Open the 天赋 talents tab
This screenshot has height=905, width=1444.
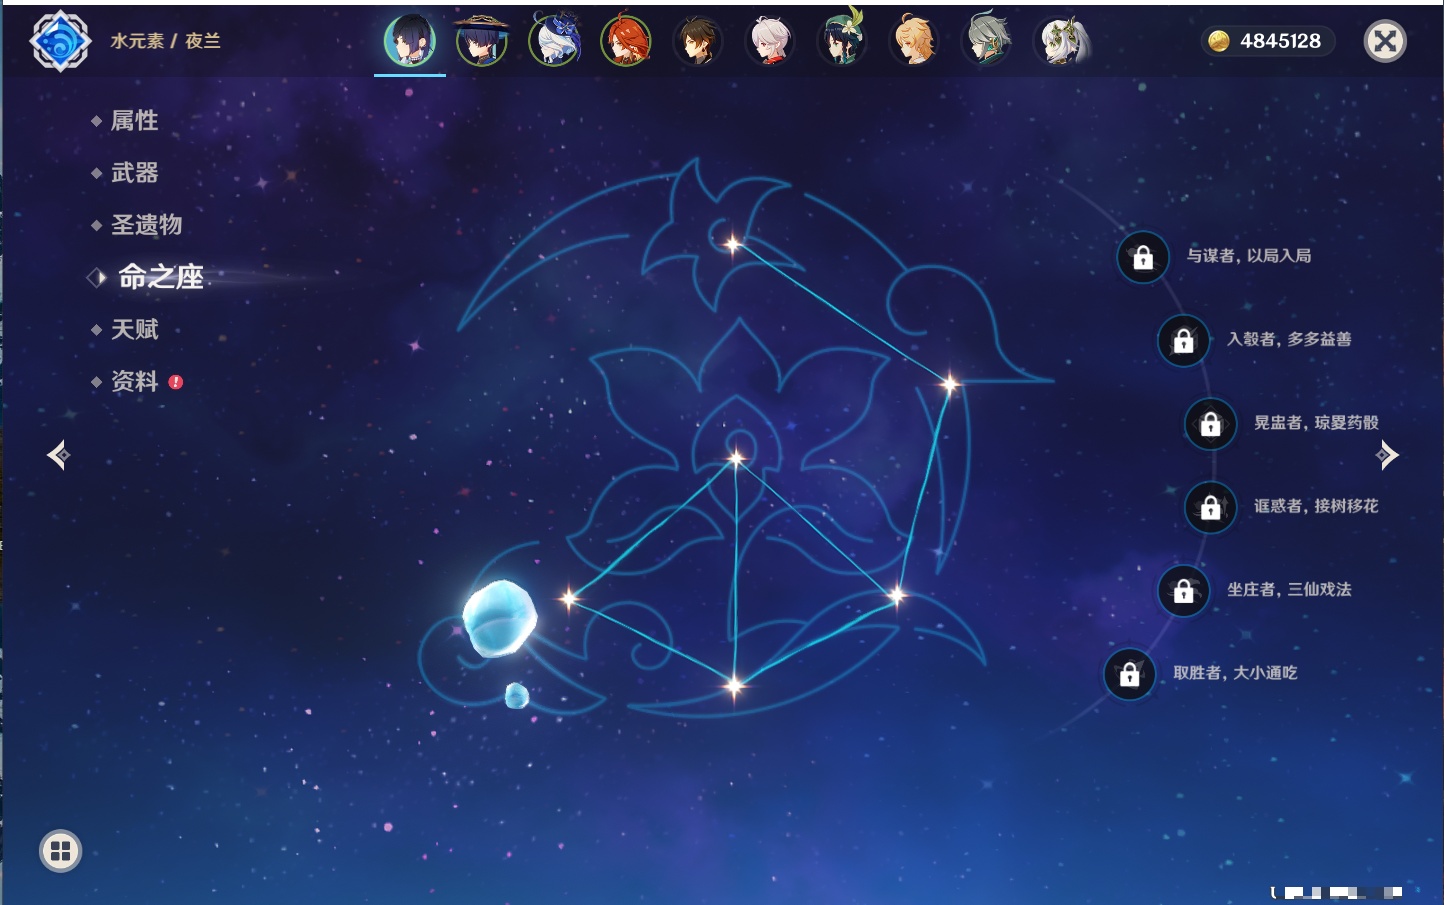(x=134, y=329)
